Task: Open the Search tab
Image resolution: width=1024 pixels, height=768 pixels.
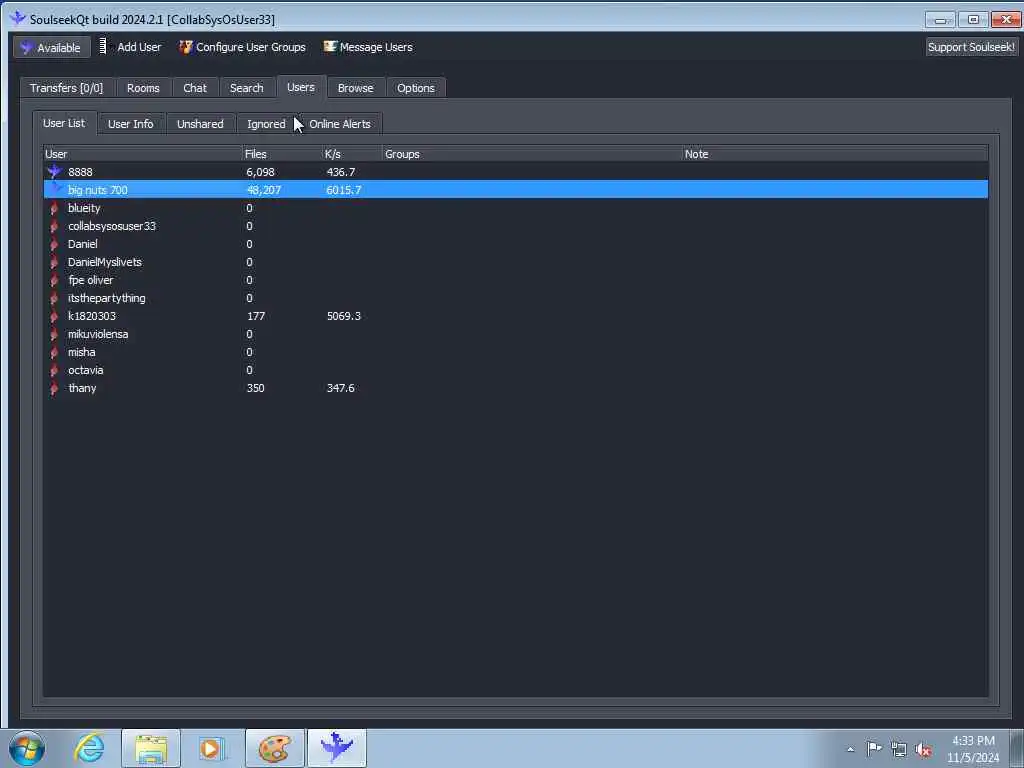Action: tap(247, 88)
